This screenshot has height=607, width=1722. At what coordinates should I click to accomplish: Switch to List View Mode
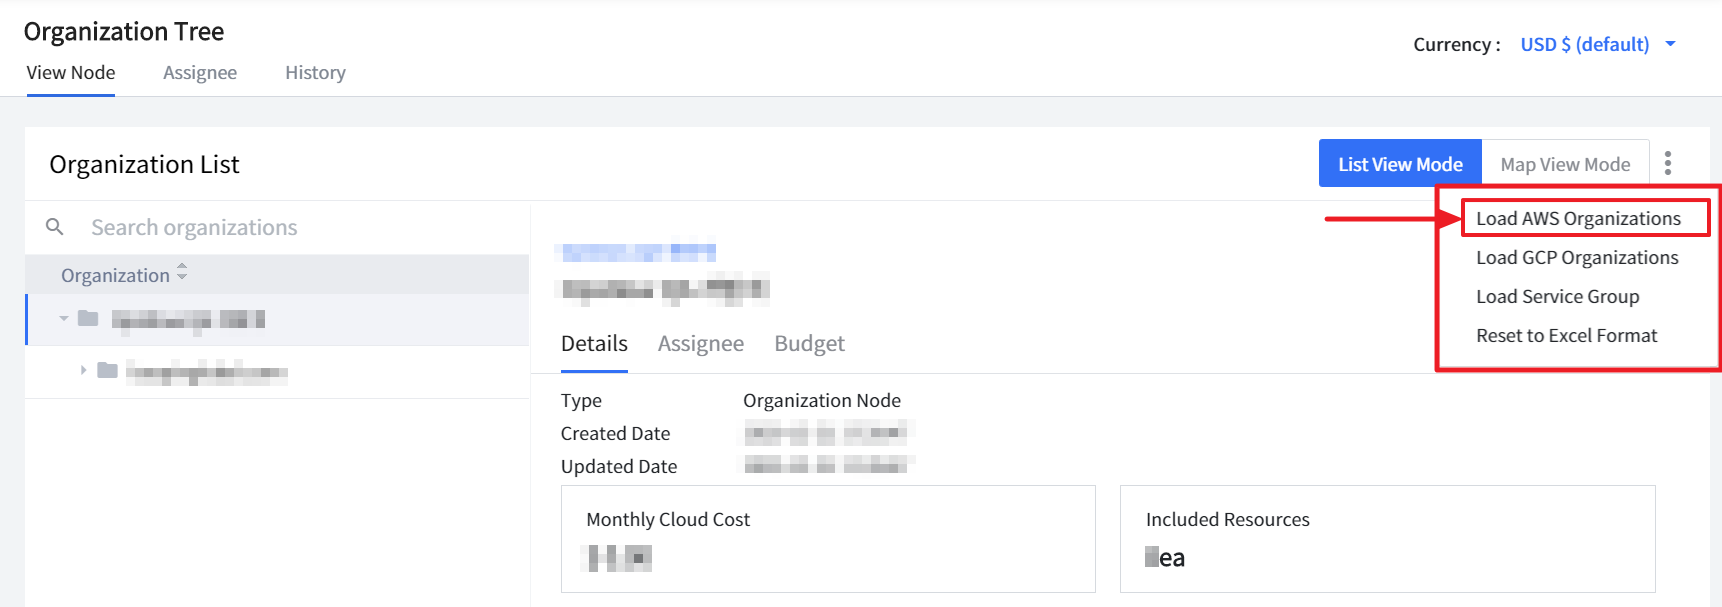pyautogui.click(x=1399, y=164)
